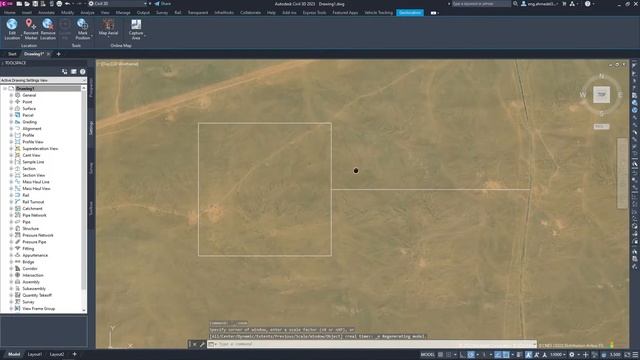Expand the Alignment node in settings tree

click(11, 129)
